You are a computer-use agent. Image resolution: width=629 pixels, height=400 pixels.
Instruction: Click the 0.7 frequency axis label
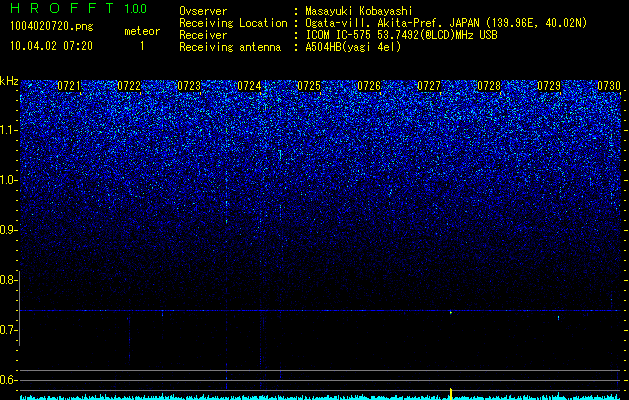[9, 330]
